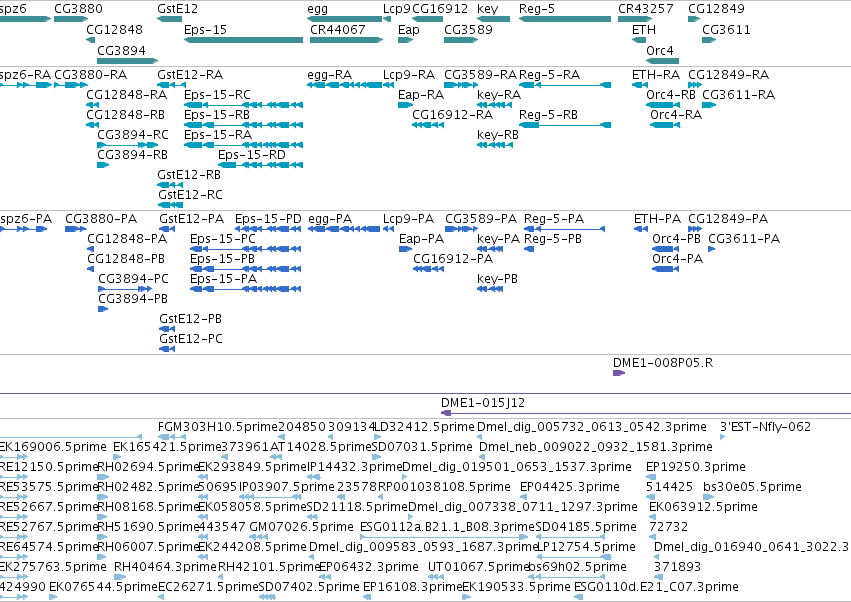Select the Dmel_neb_009022_0932_1581.3prime label

pos(596,447)
